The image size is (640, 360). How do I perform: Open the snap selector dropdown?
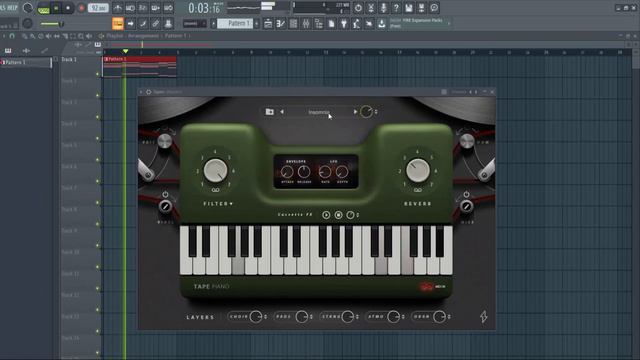[194, 24]
